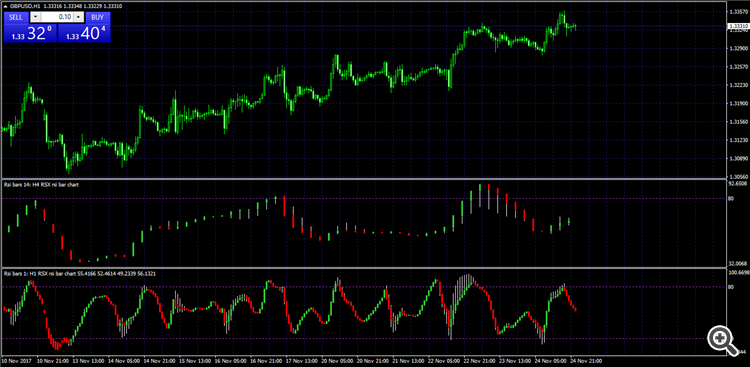Increase trade volume with up arrow
The image size is (750, 367).
[x=78, y=17]
